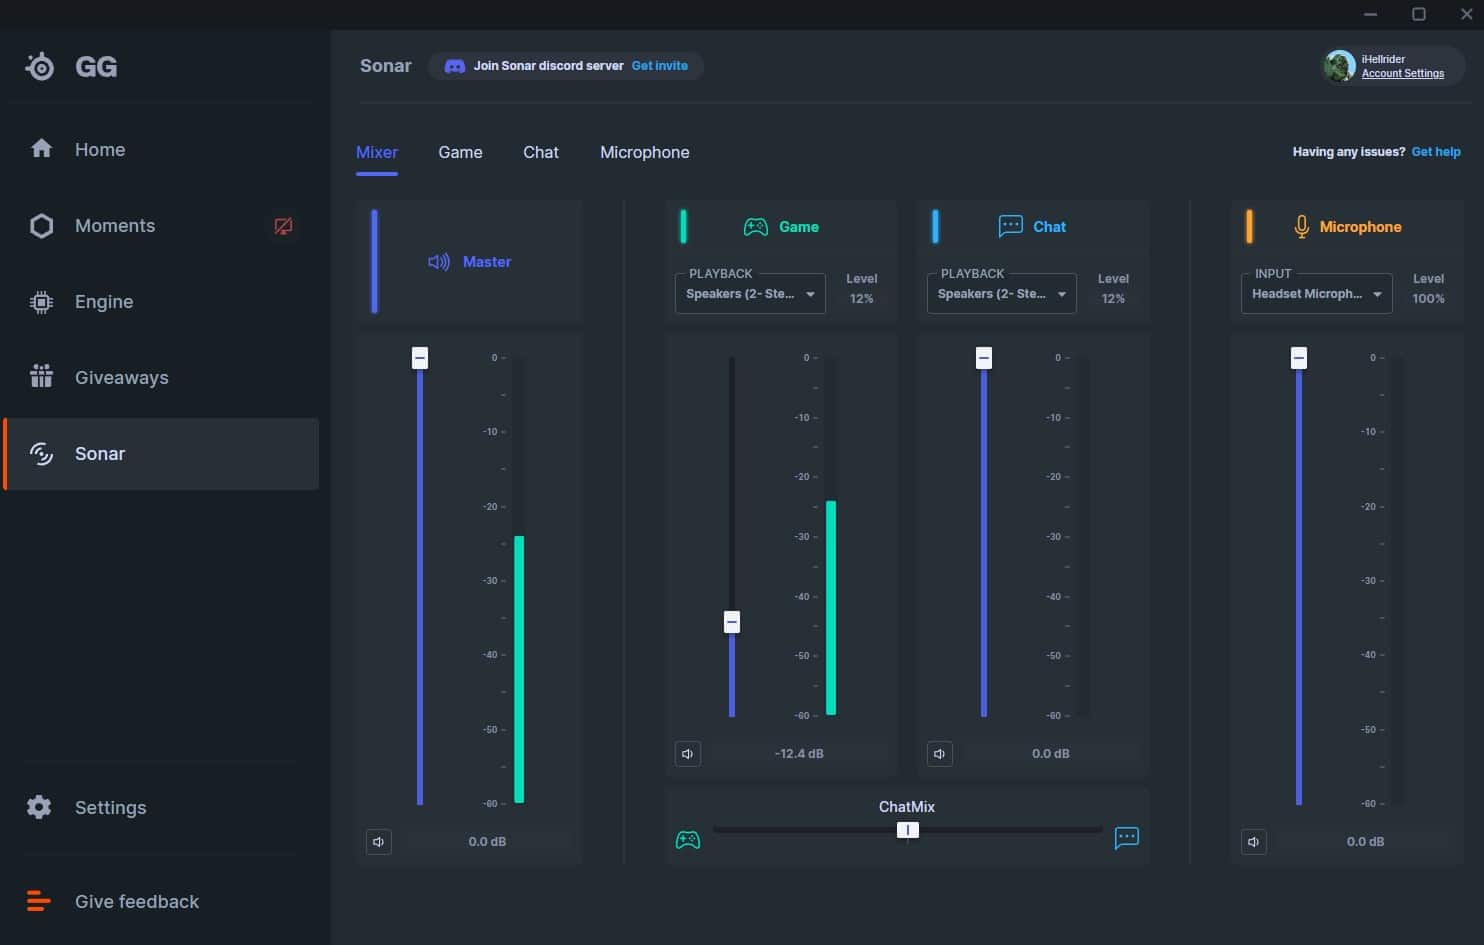Screen dimensions: 1484x945
Task: Switch to the Mixer tab
Action: tap(377, 152)
